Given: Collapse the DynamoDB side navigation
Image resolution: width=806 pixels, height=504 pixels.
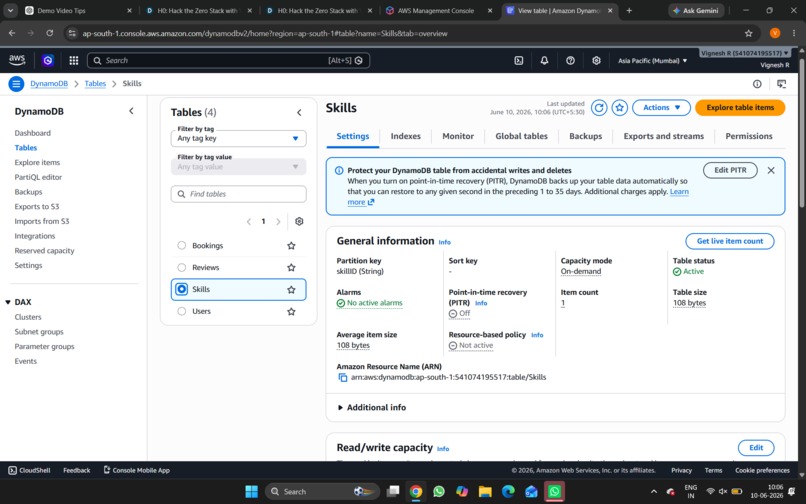Looking at the screenshot, I should pos(131,111).
